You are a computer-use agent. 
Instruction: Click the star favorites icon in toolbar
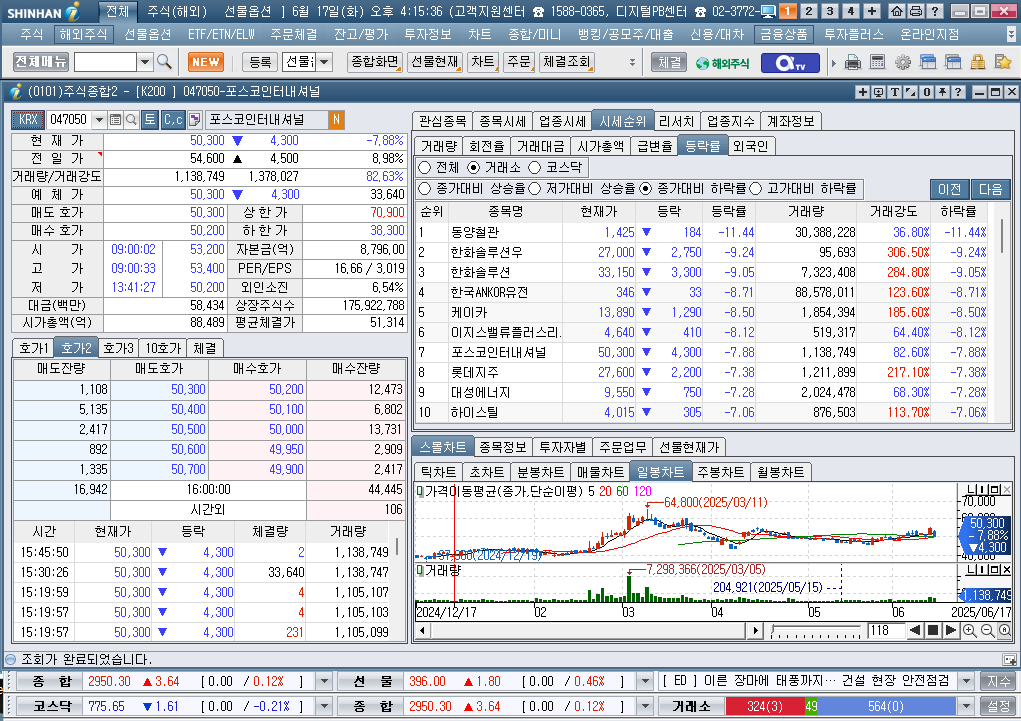(1003, 63)
